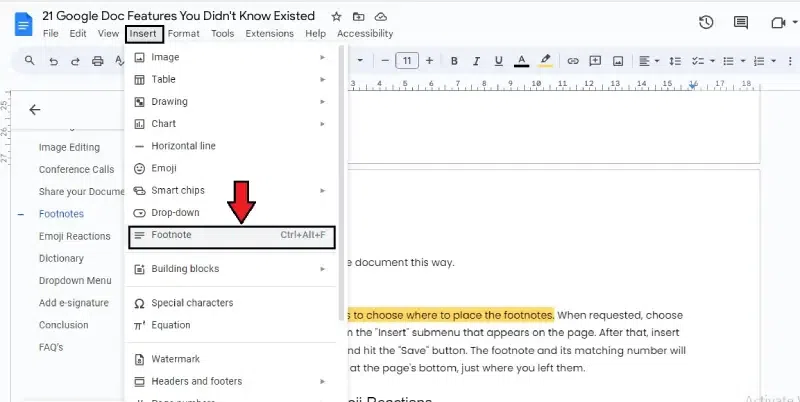Open the highlight color picker
The width and height of the screenshot is (800, 402).
[545, 61]
